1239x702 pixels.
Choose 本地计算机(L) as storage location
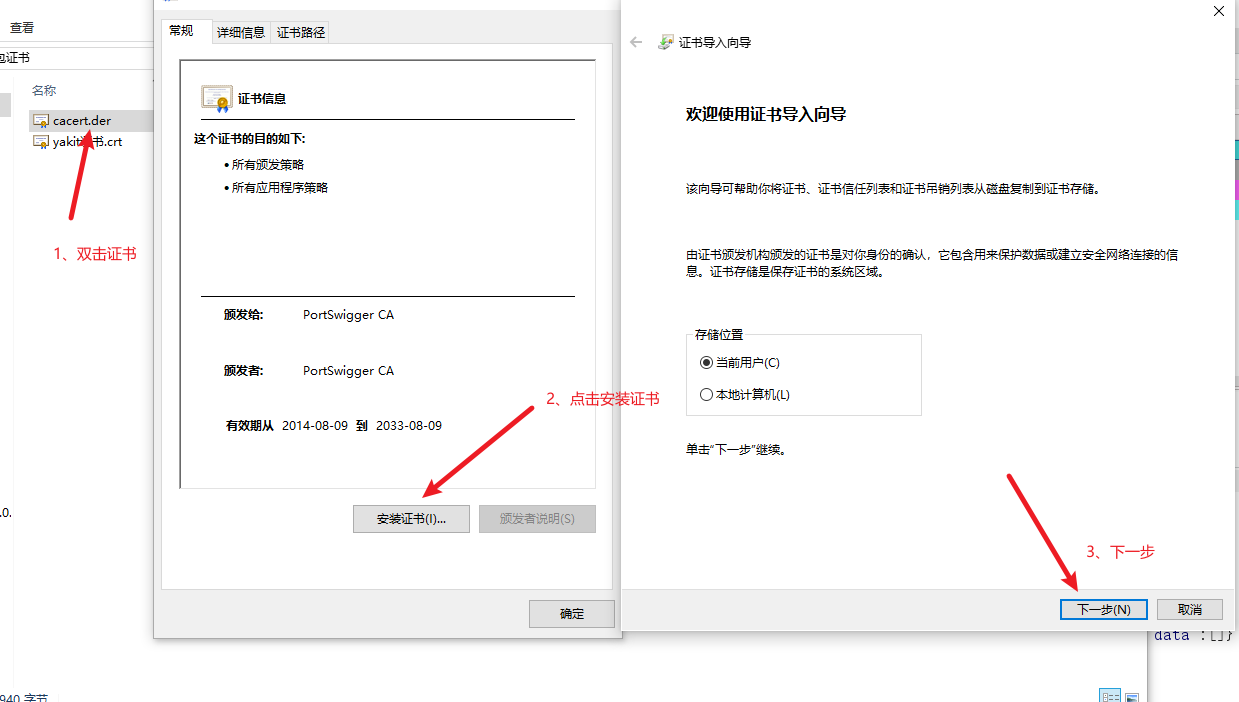(x=707, y=395)
